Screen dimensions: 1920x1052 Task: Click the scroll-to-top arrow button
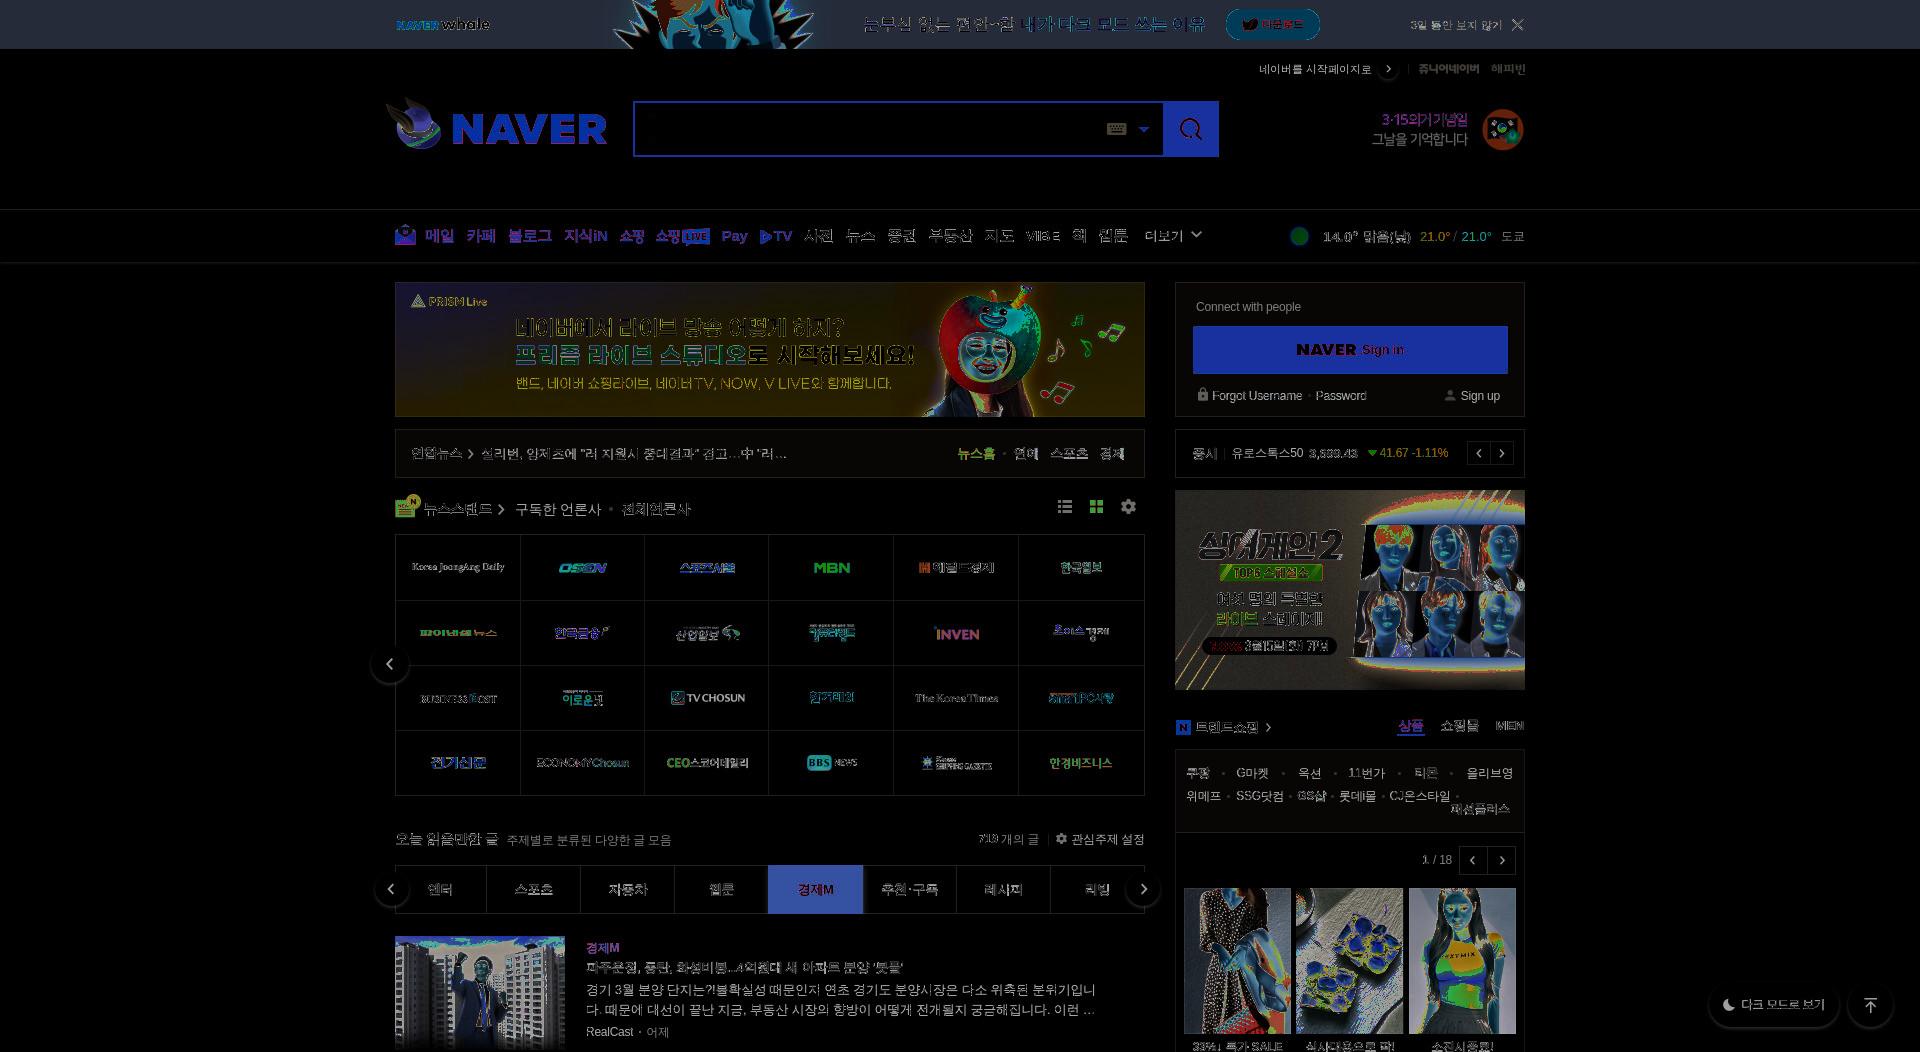(1870, 1005)
